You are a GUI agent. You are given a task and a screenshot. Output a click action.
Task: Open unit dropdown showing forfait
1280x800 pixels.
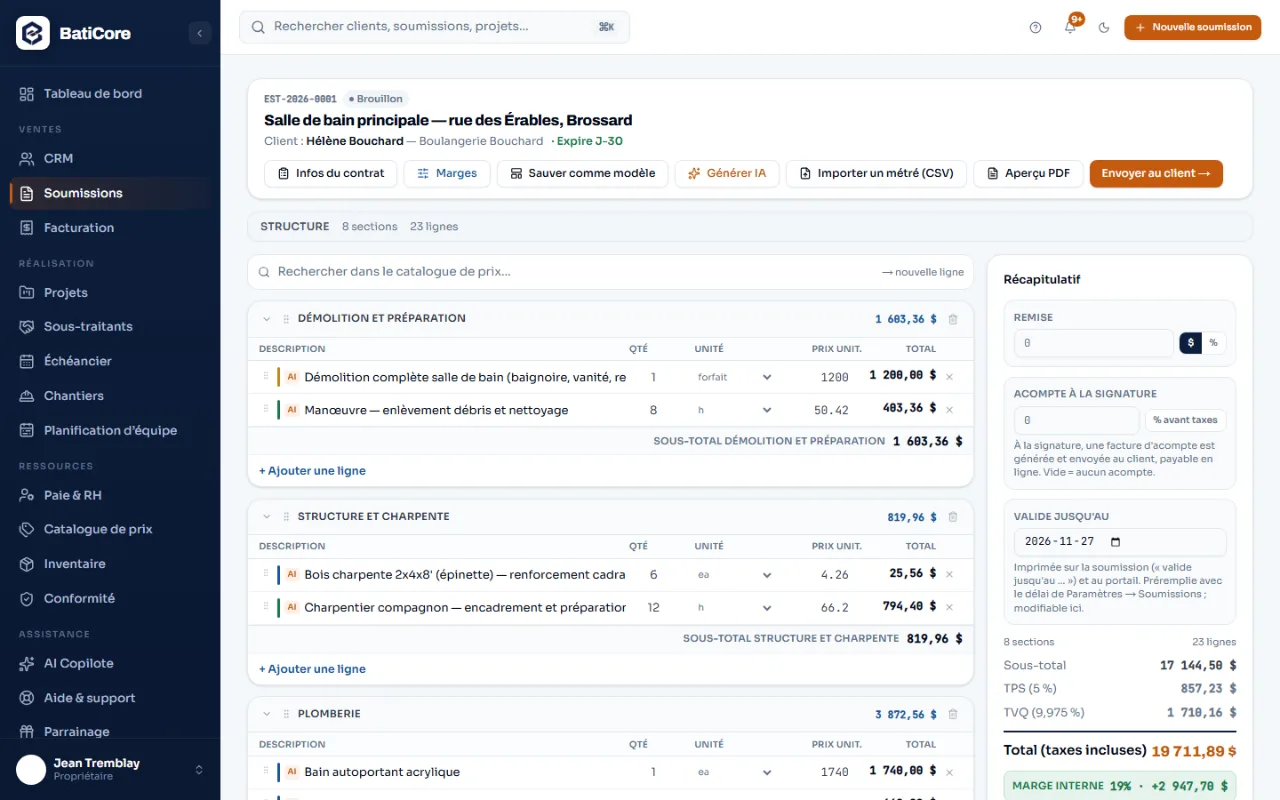click(x=735, y=377)
